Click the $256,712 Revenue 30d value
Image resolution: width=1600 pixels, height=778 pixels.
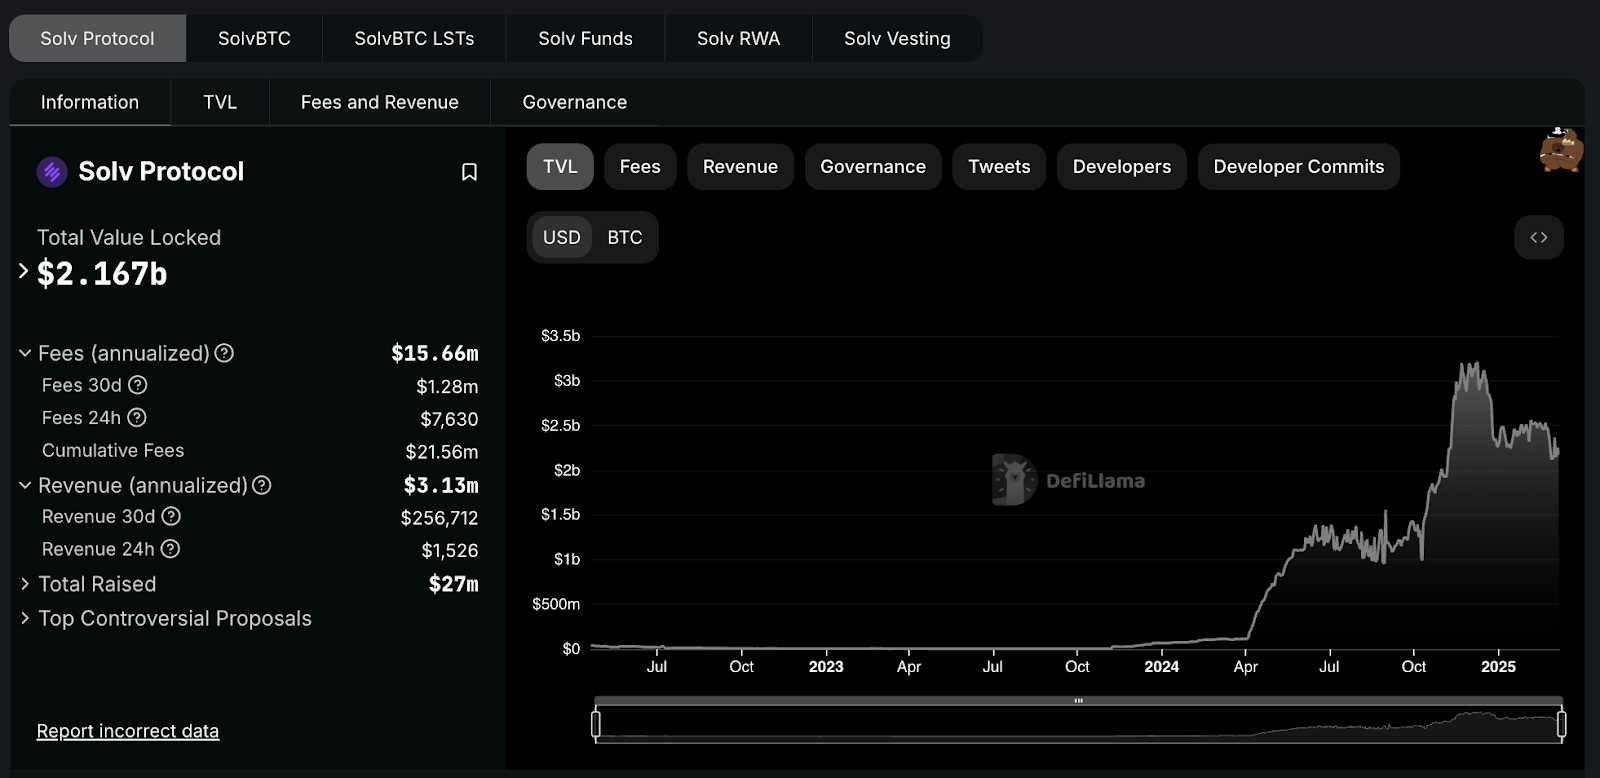pyautogui.click(x=439, y=518)
